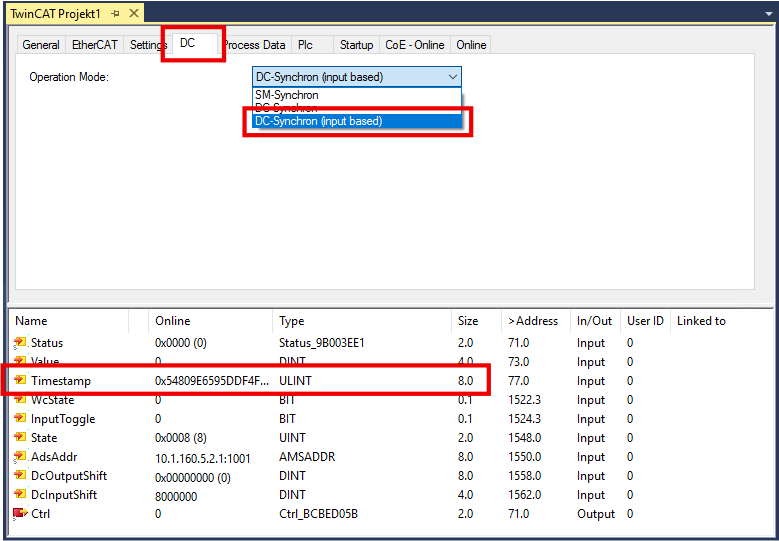Go to the CoE - Online tab

coord(415,45)
